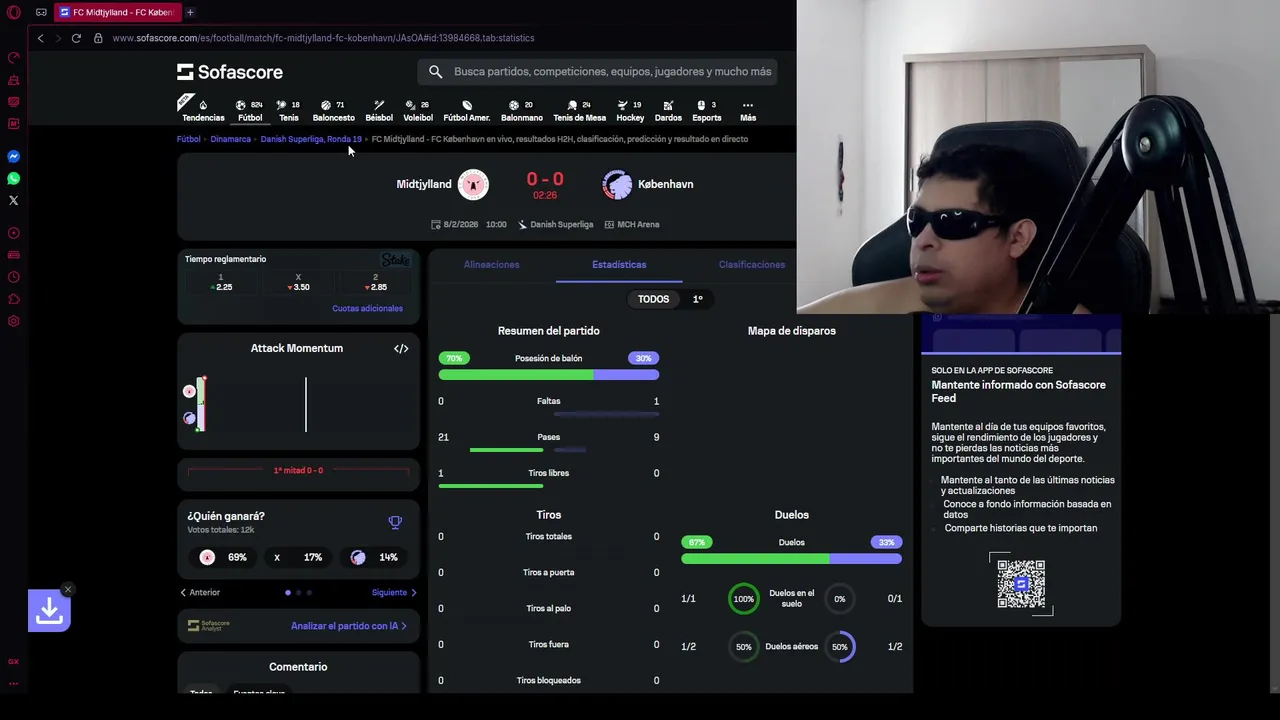Select the TODOS period toggle

coord(653,299)
